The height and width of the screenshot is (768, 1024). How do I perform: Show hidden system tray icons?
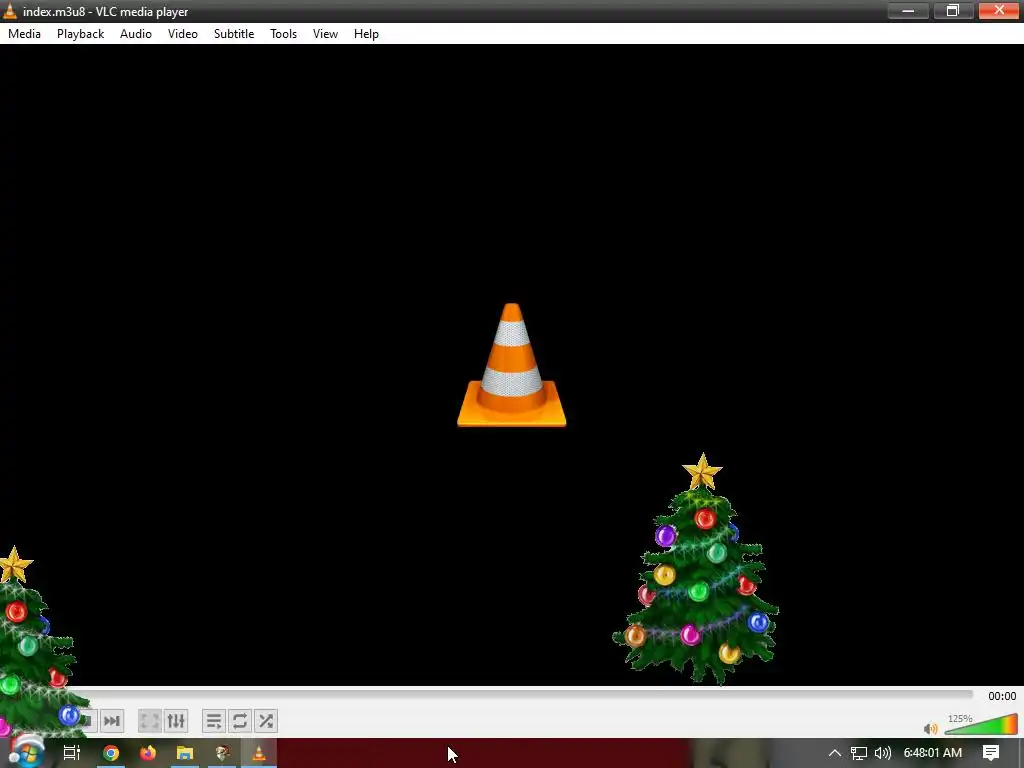pos(835,753)
